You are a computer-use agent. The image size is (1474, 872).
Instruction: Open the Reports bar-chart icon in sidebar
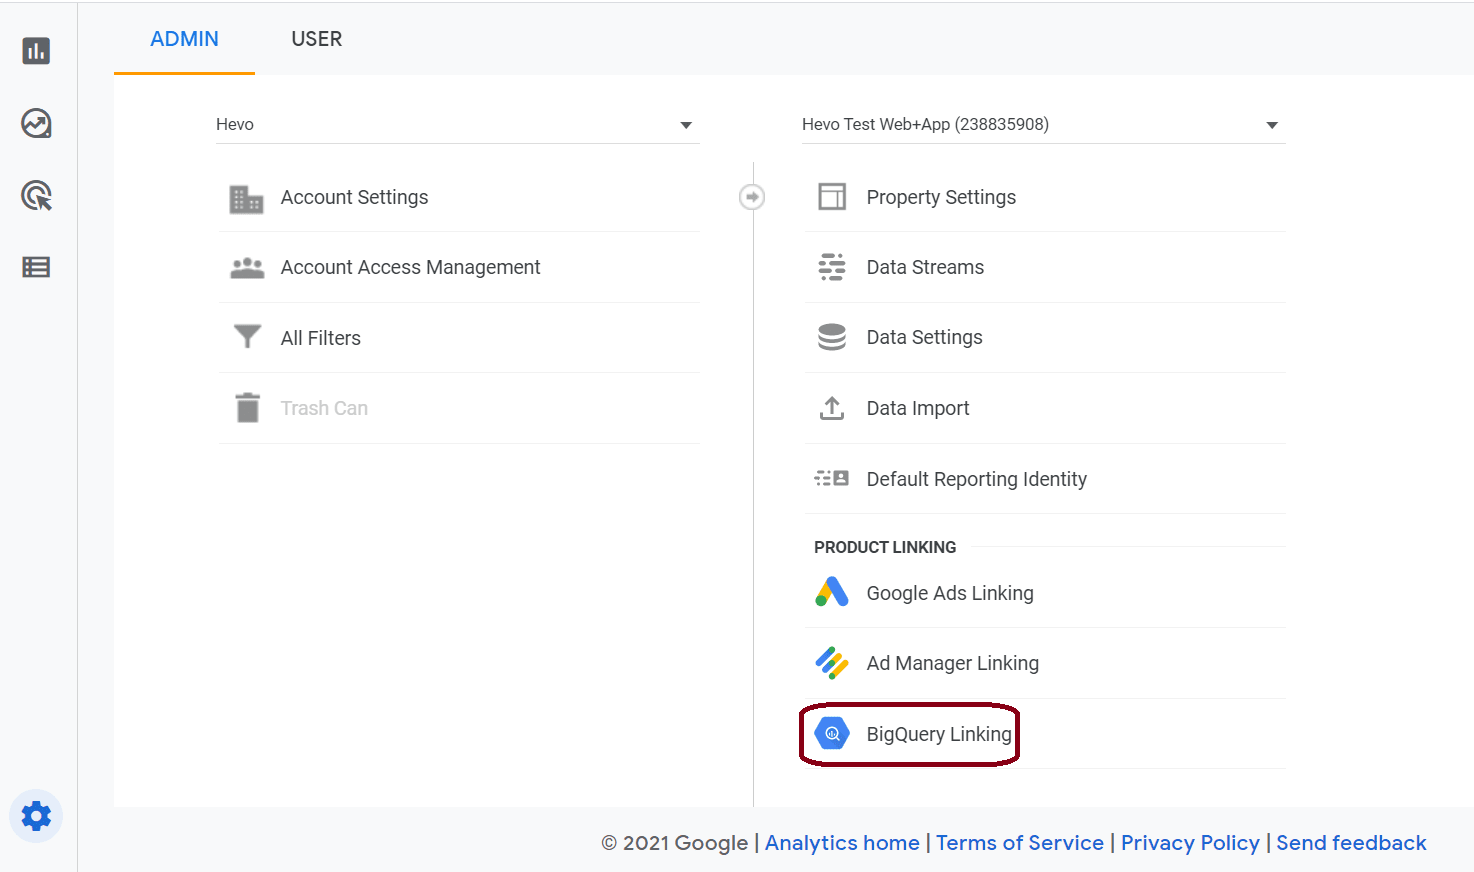36,51
